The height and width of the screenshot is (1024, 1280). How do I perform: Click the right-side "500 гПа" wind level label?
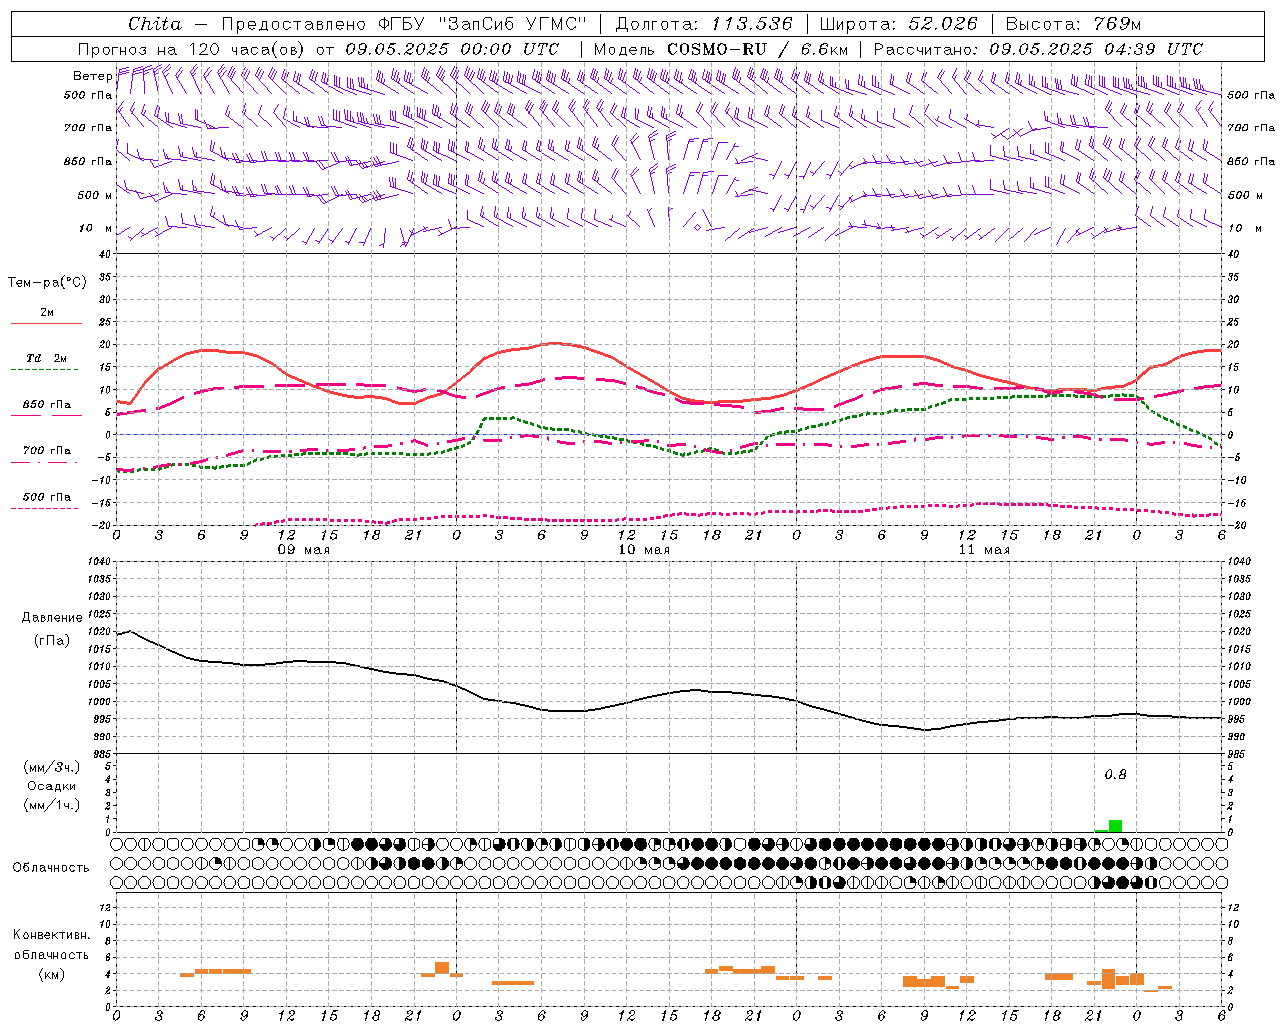click(1251, 95)
